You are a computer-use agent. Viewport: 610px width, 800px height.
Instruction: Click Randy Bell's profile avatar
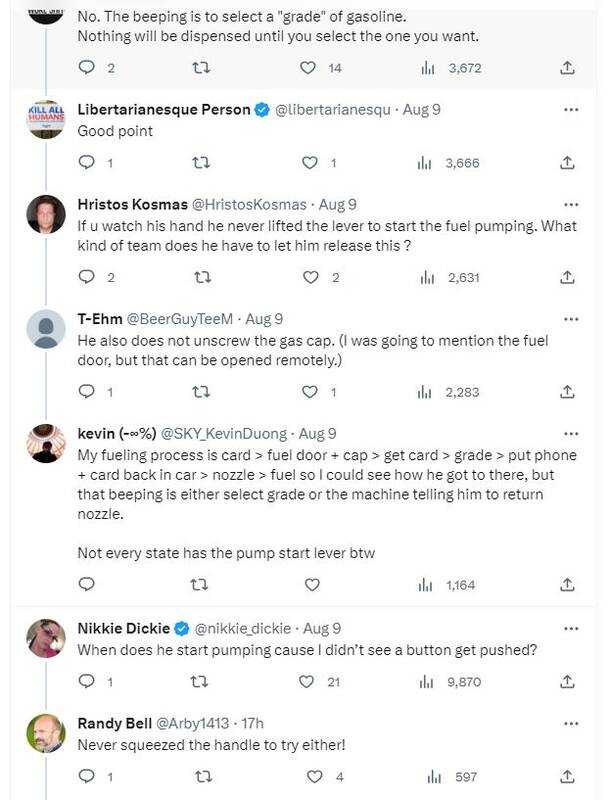click(x=45, y=734)
